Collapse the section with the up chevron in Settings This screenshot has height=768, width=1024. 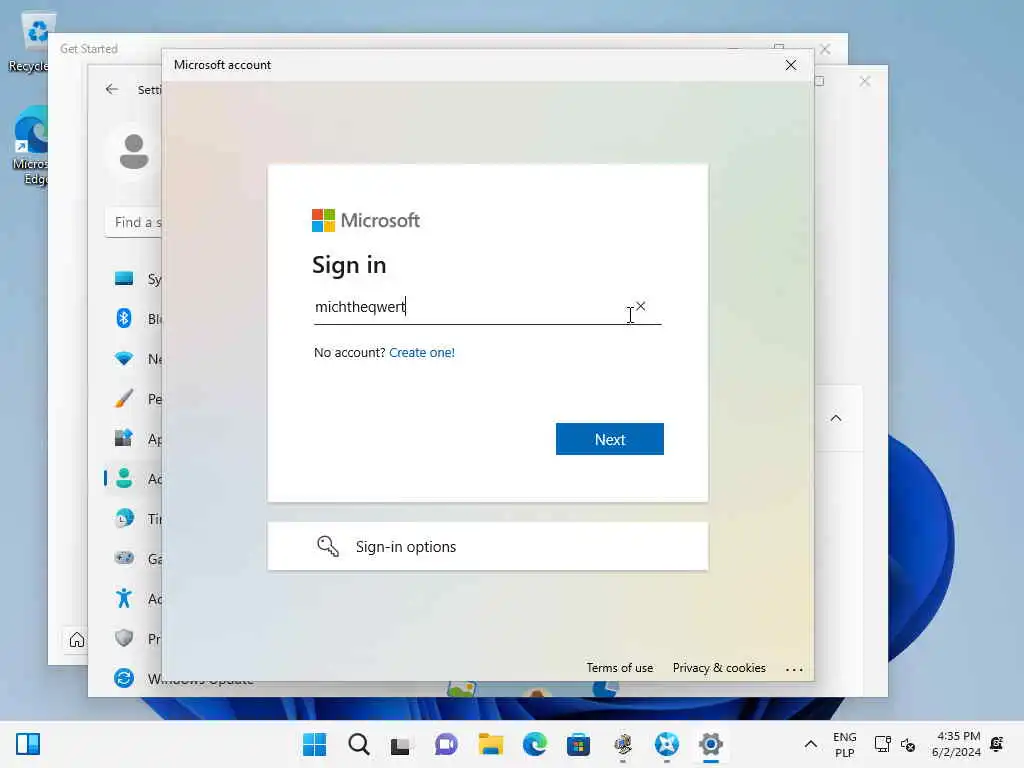click(836, 418)
